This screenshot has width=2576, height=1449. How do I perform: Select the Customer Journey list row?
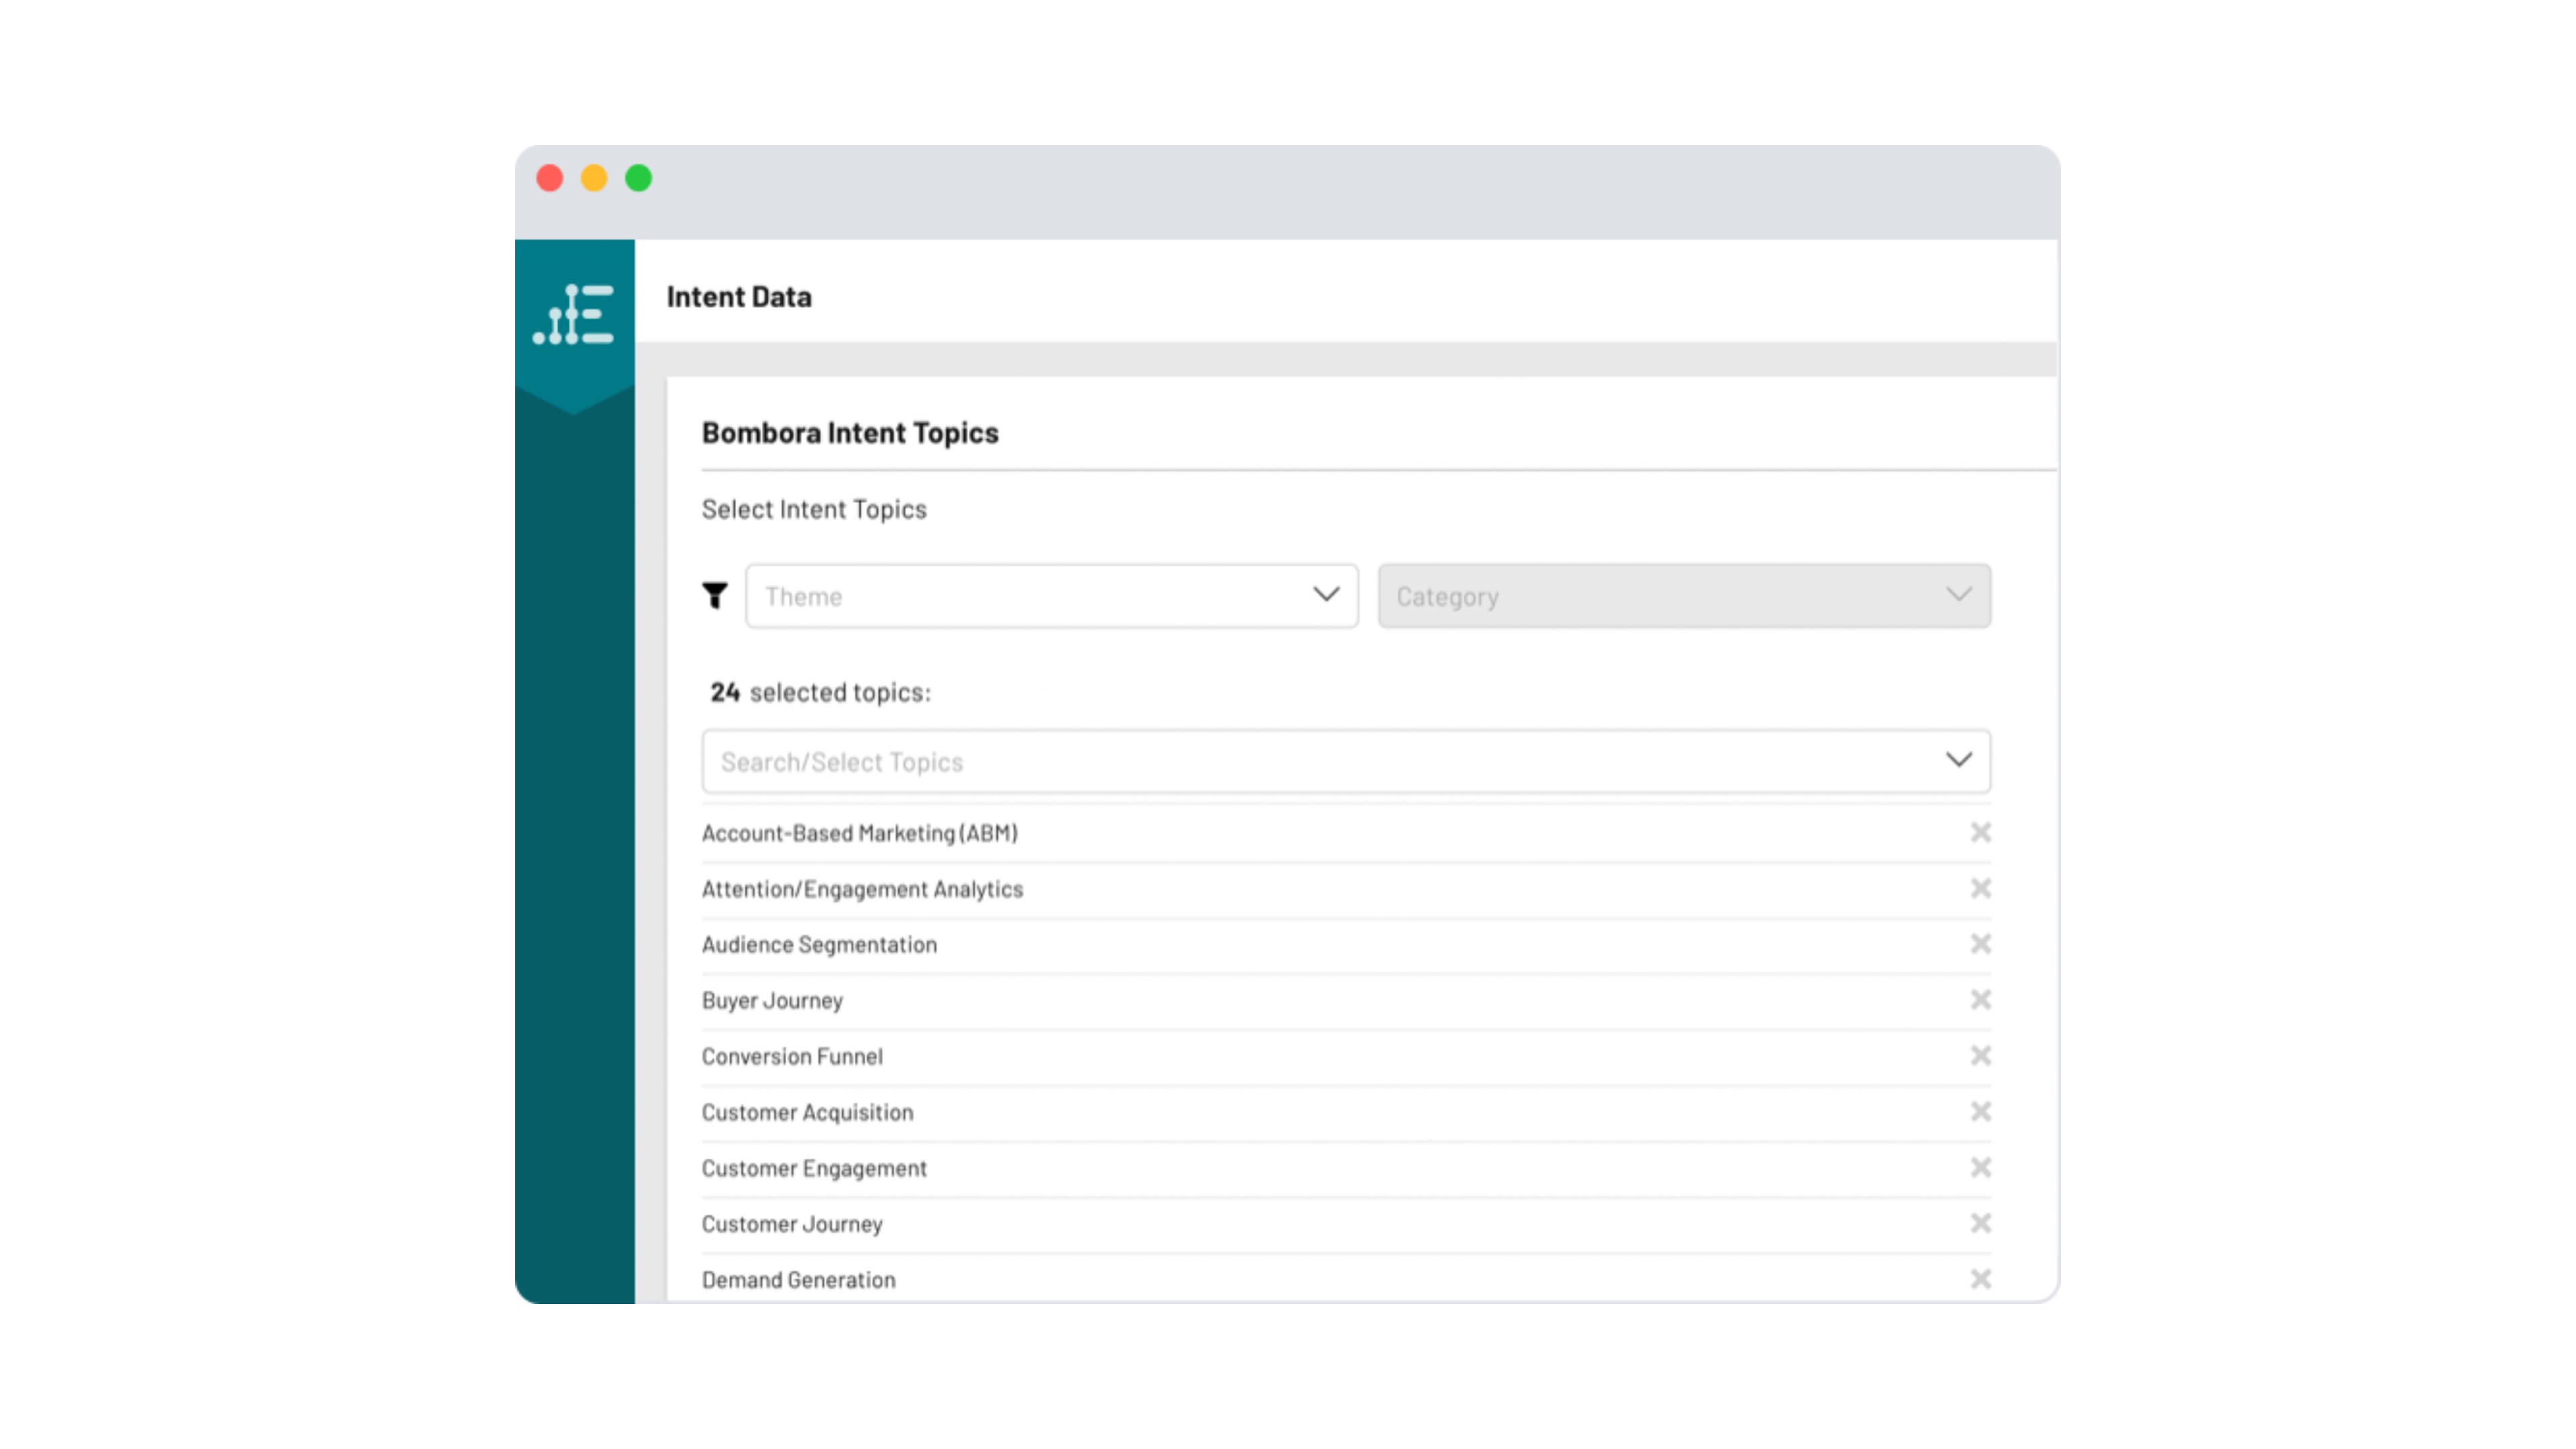[x=792, y=1224]
